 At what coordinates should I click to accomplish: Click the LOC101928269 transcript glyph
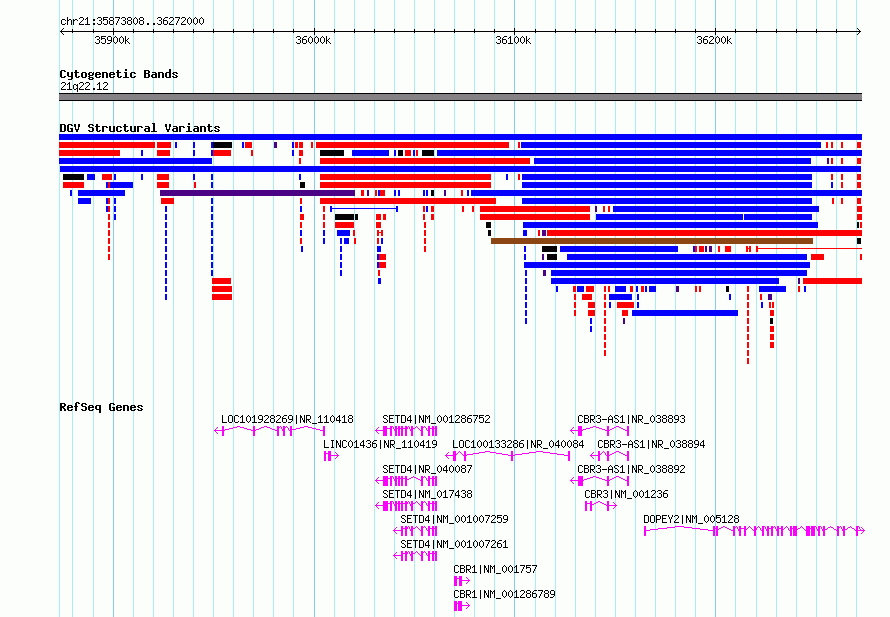[x=270, y=431]
